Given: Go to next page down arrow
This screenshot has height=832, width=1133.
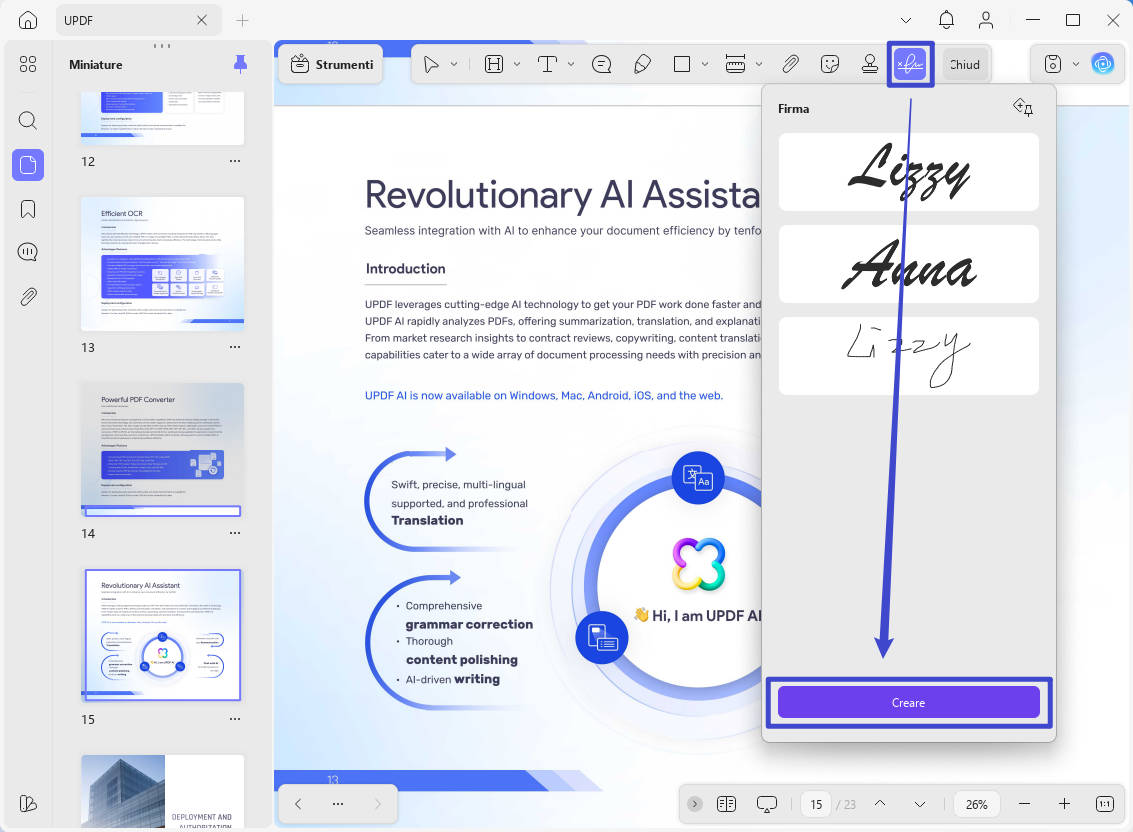Looking at the screenshot, I should point(919,804).
